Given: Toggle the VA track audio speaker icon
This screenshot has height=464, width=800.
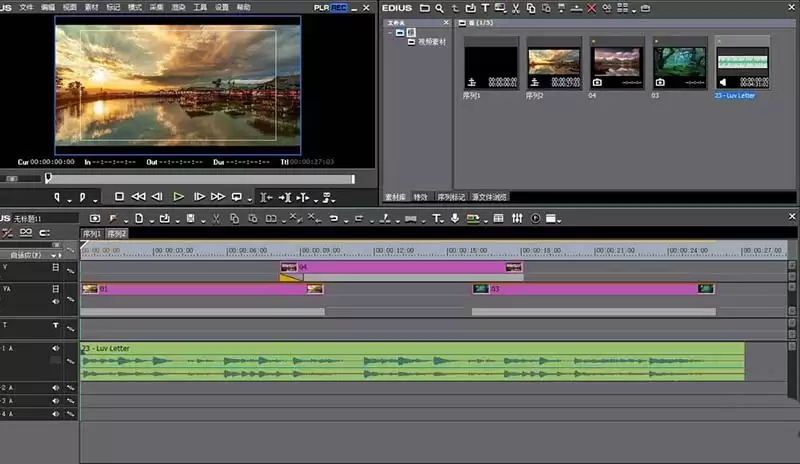Looking at the screenshot, I should tap(56, 302).
